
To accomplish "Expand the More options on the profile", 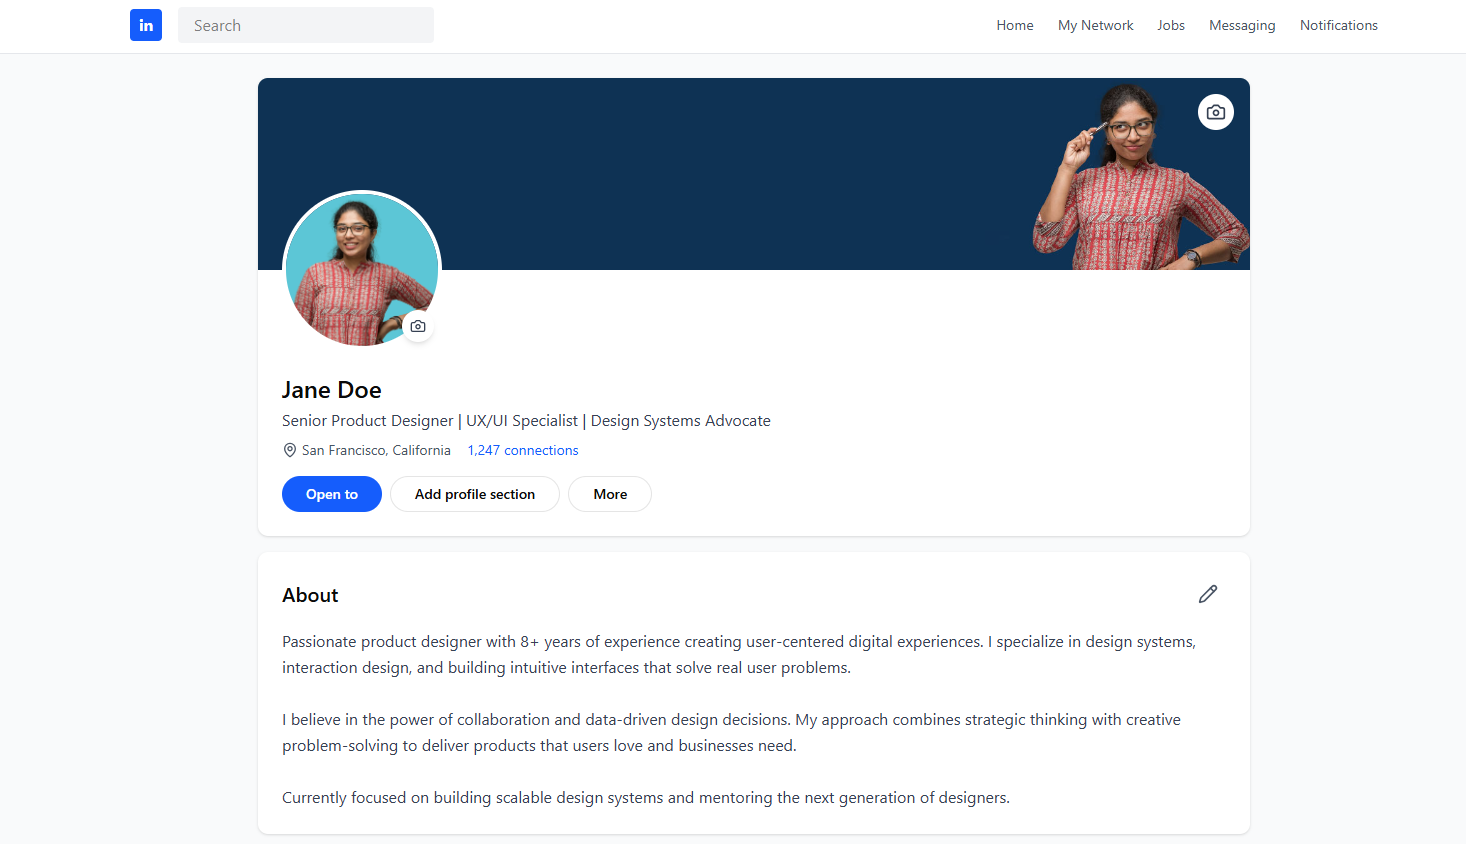I will pos(609,493).
